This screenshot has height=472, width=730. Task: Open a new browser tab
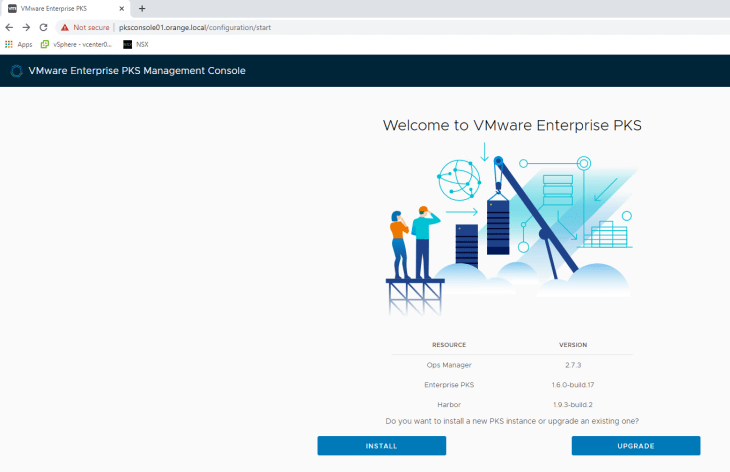(142, 8)
